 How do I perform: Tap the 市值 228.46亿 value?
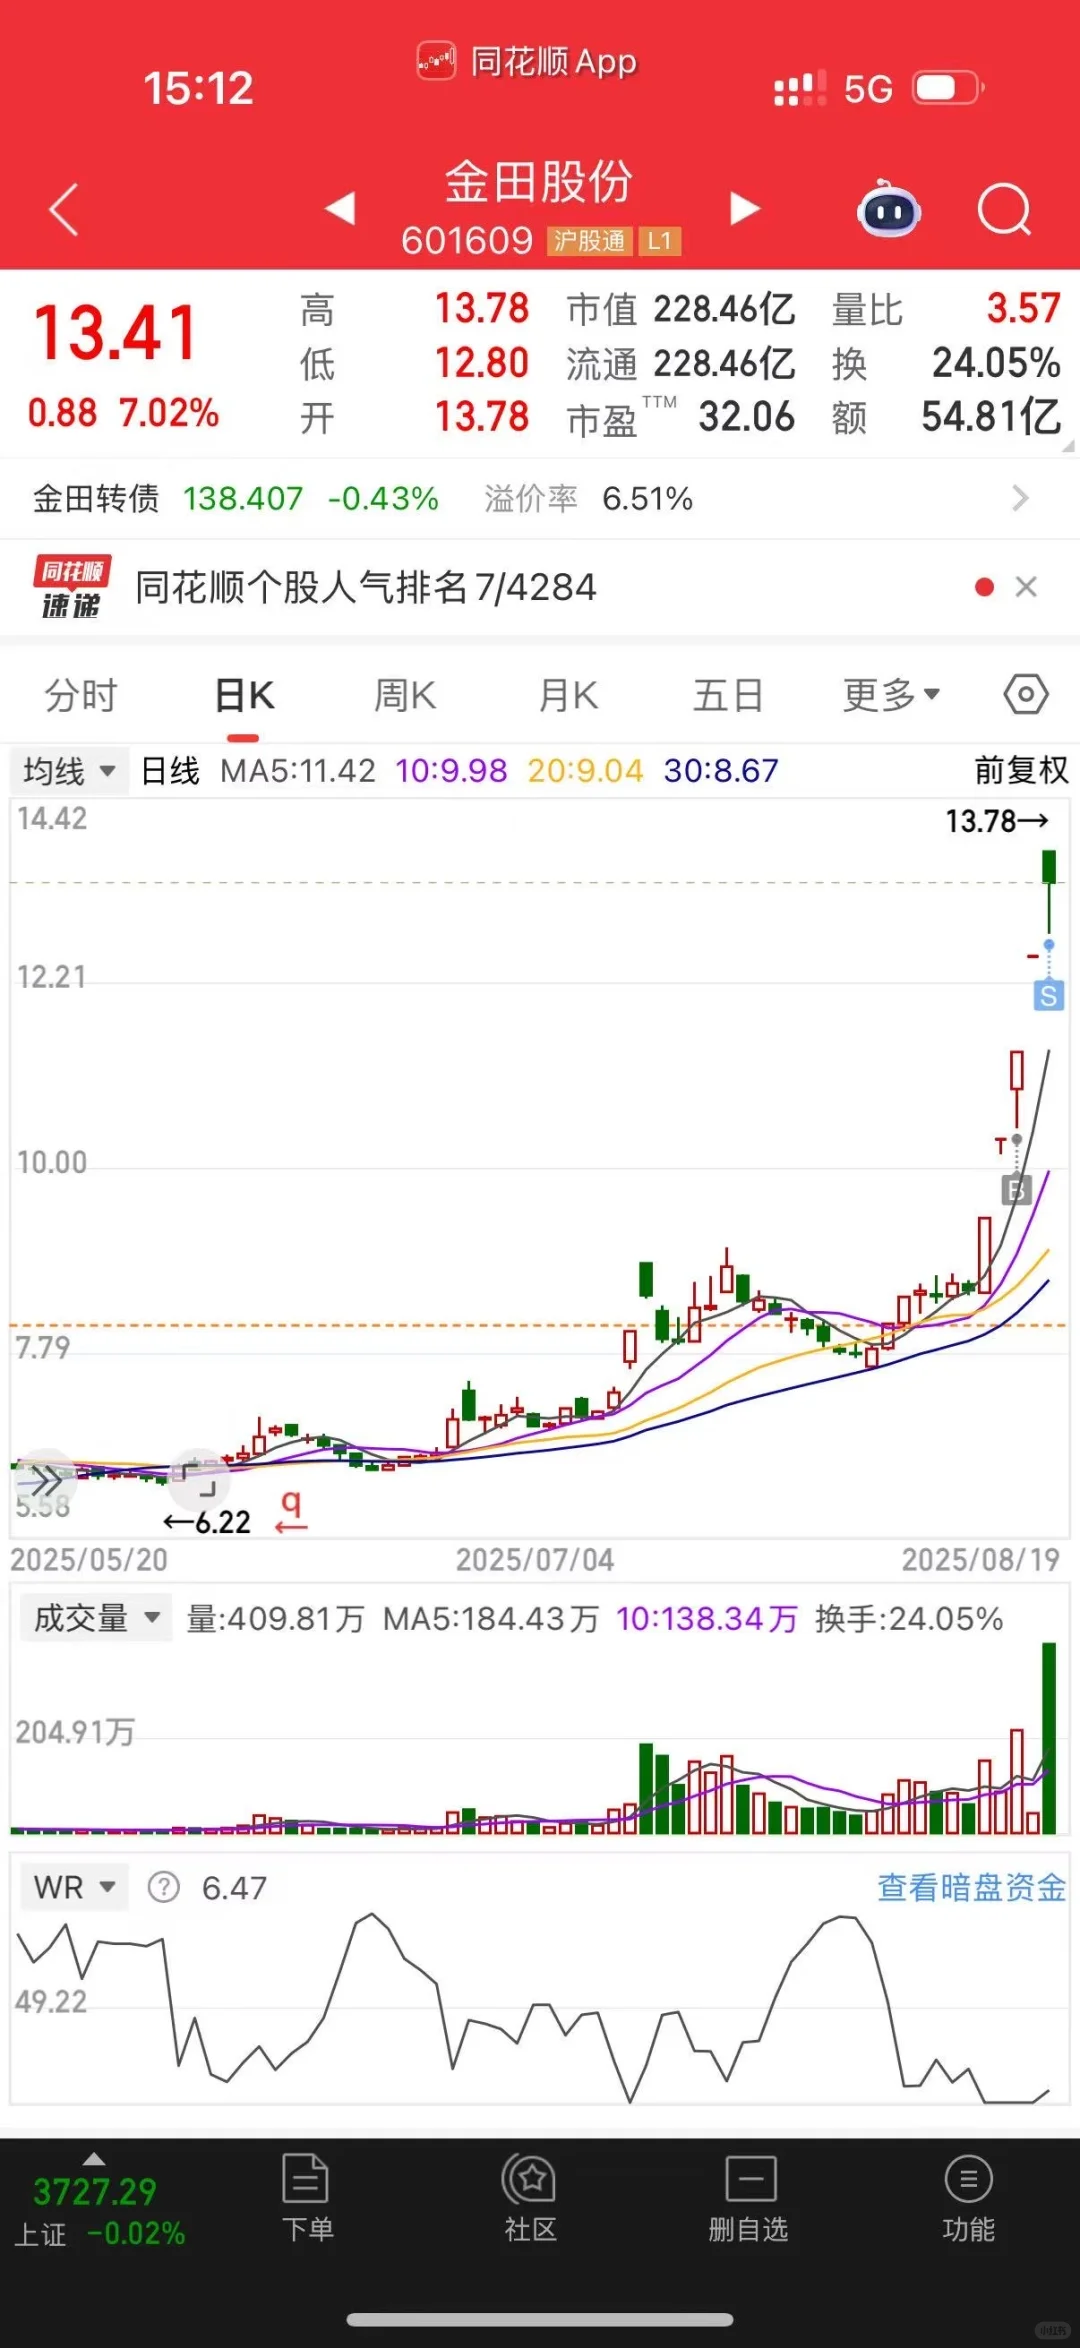pos(725,309)
